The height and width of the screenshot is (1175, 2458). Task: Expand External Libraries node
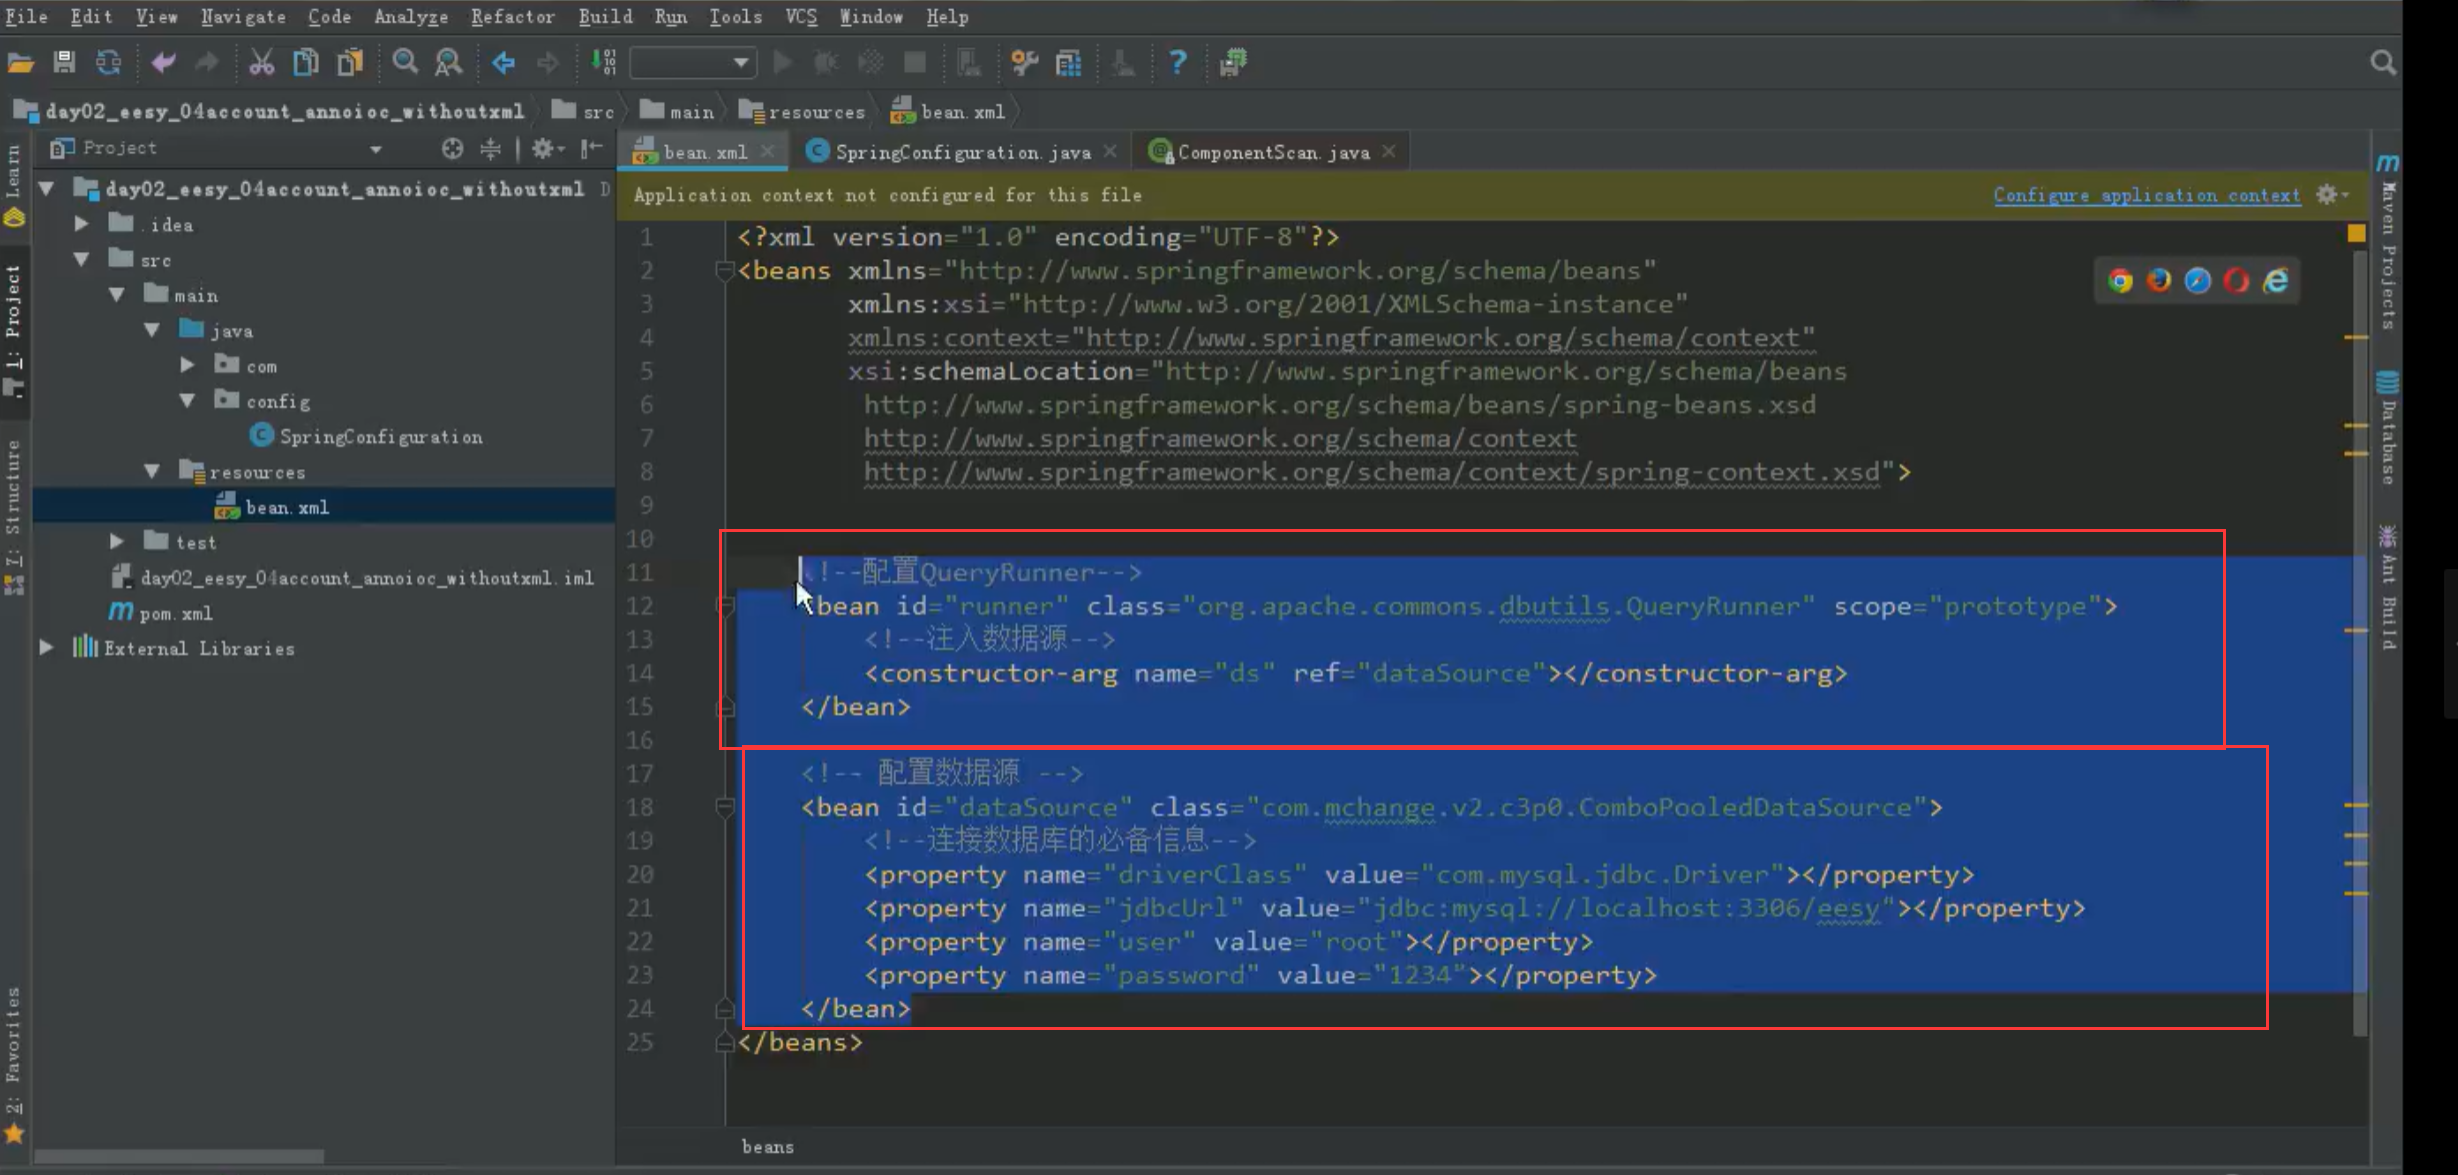tap(46, 648)
